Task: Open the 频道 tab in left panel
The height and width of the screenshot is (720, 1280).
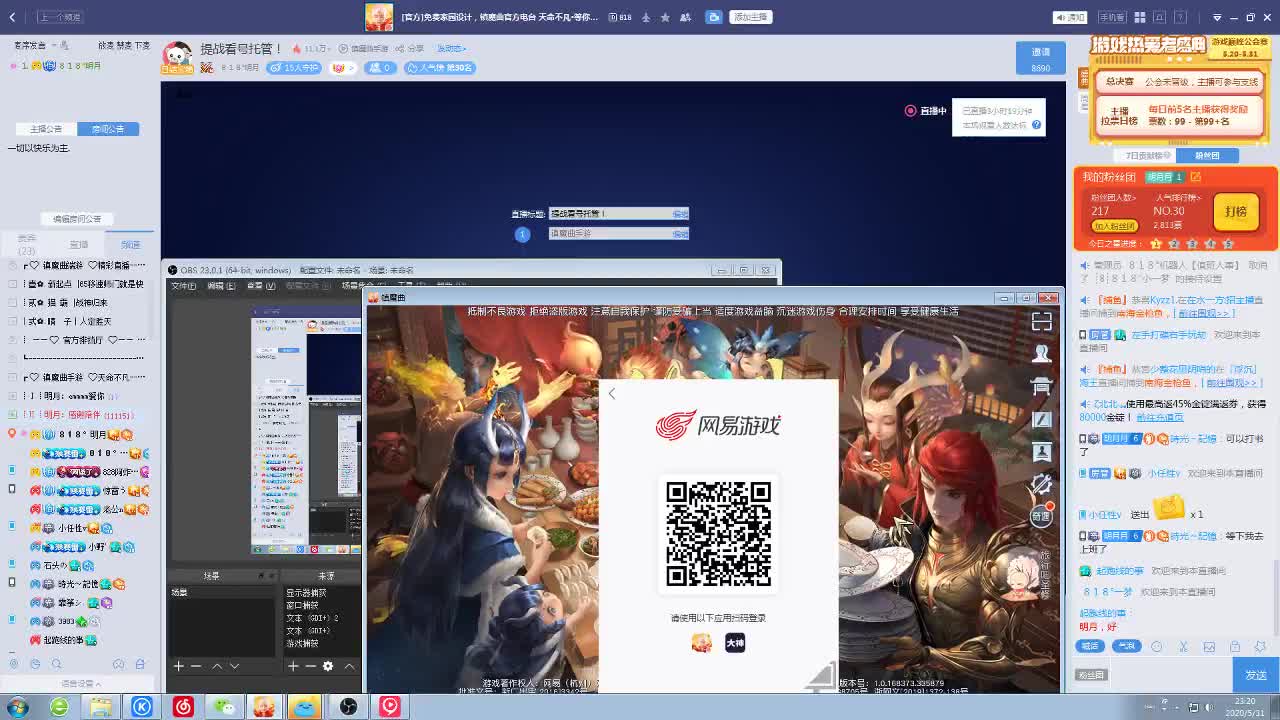Action: 131,244
